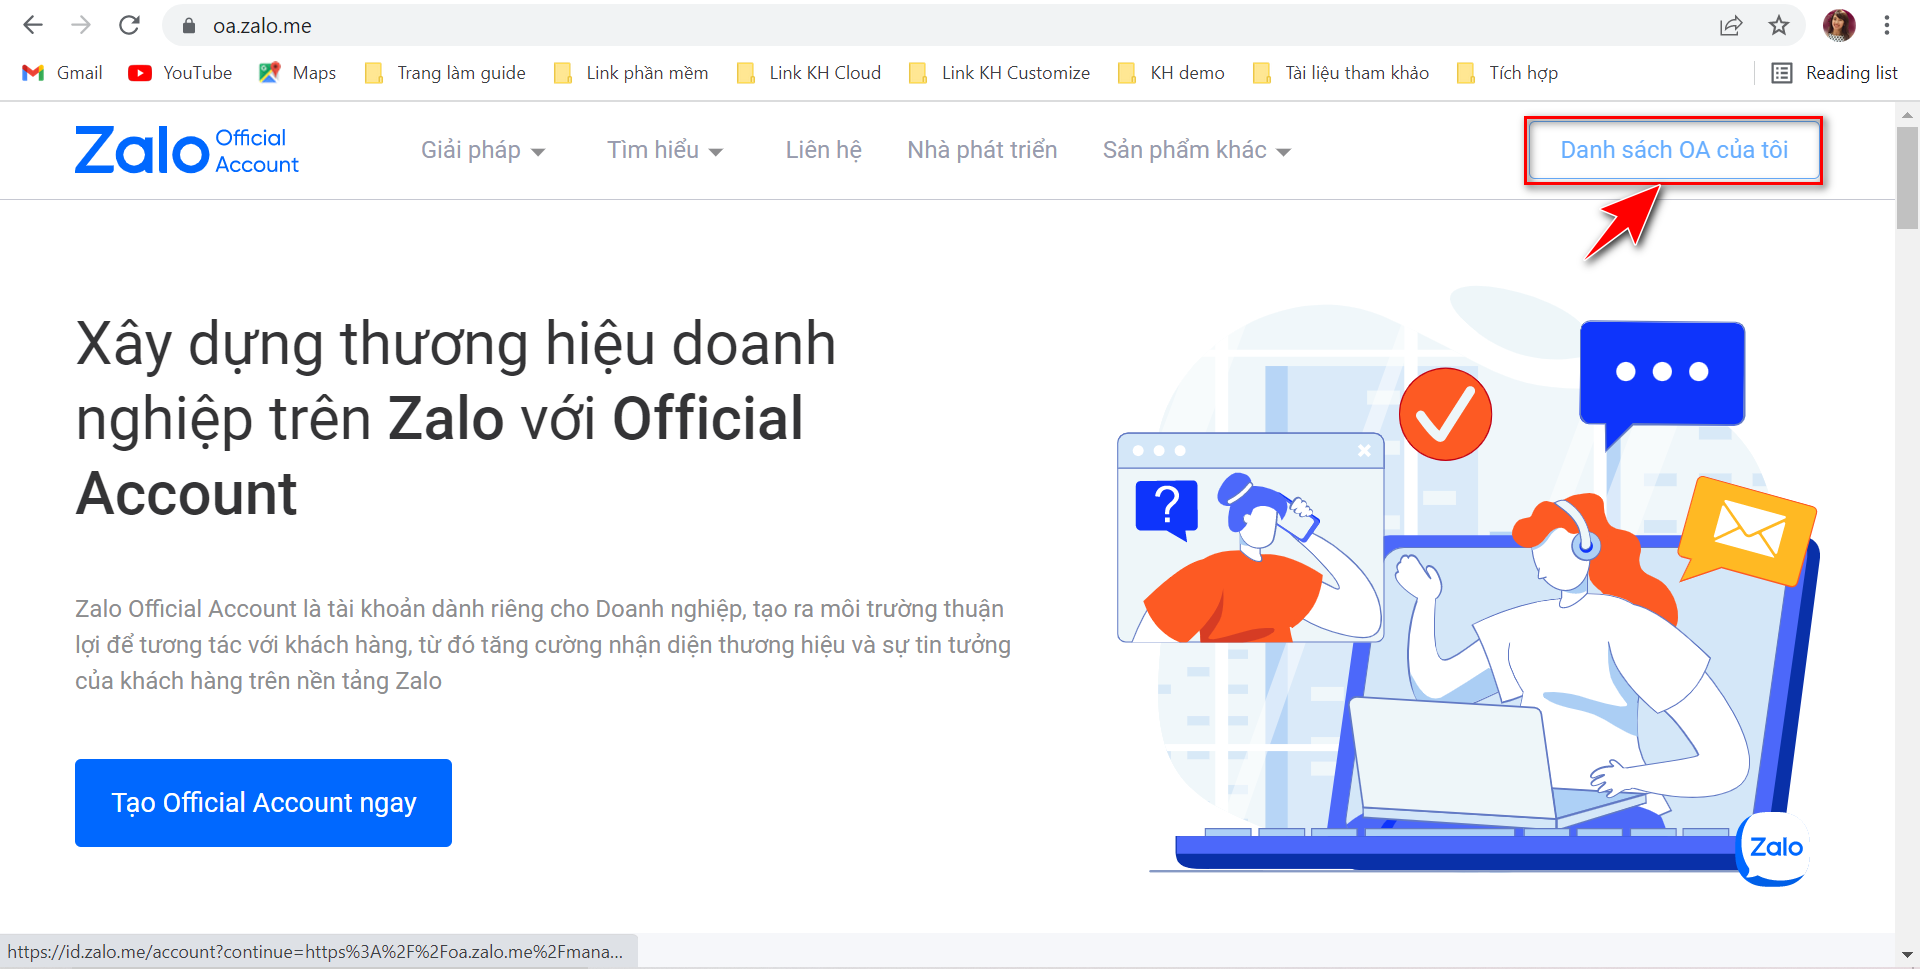Reload the oa.zalo.me page

129,25
